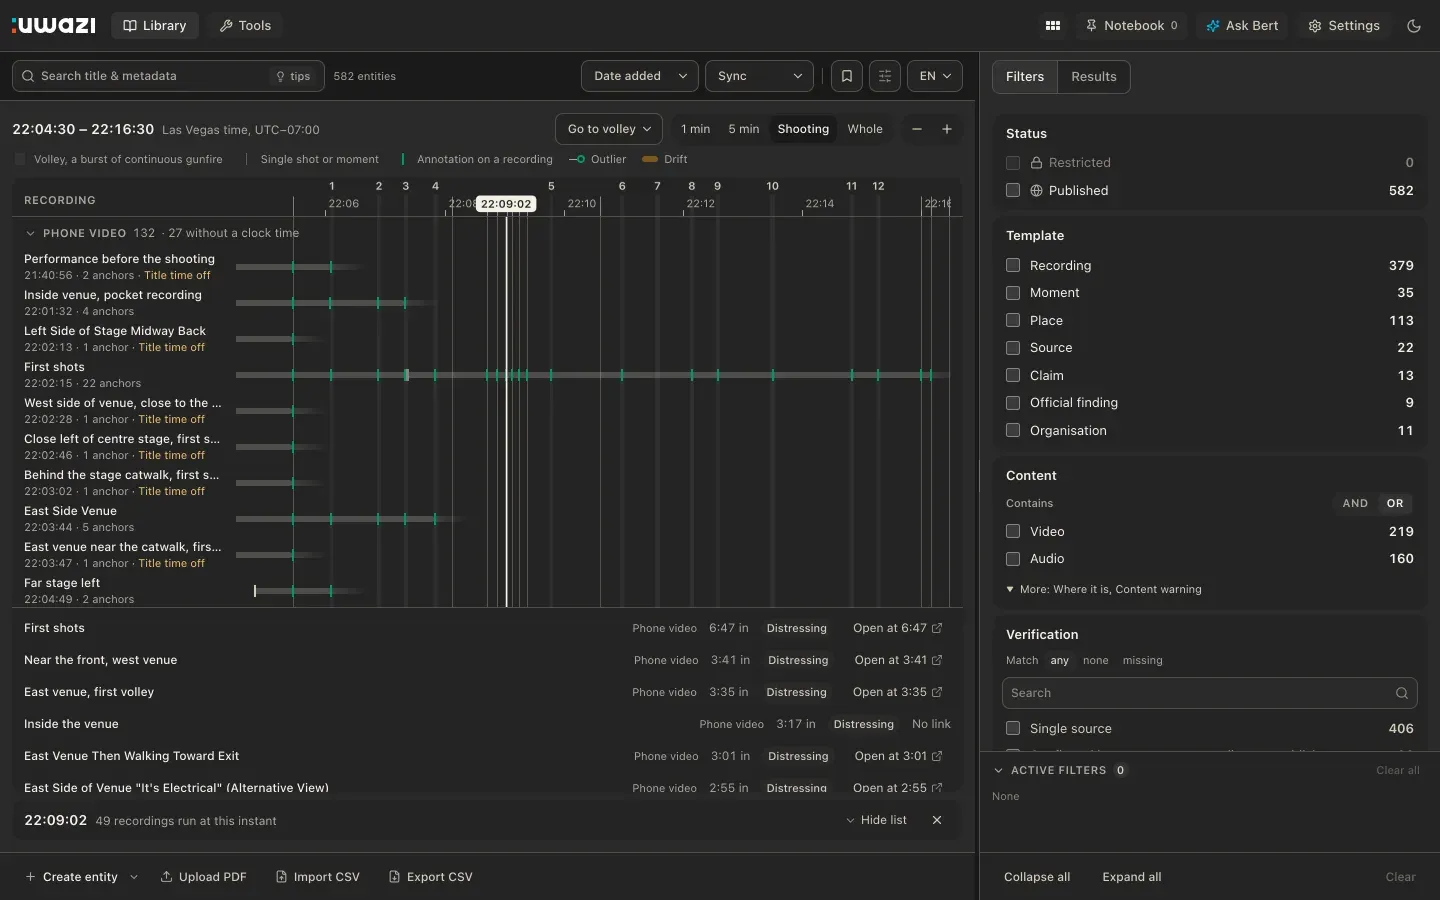Zoom in the timeline with plus

(x=947, y=129)
